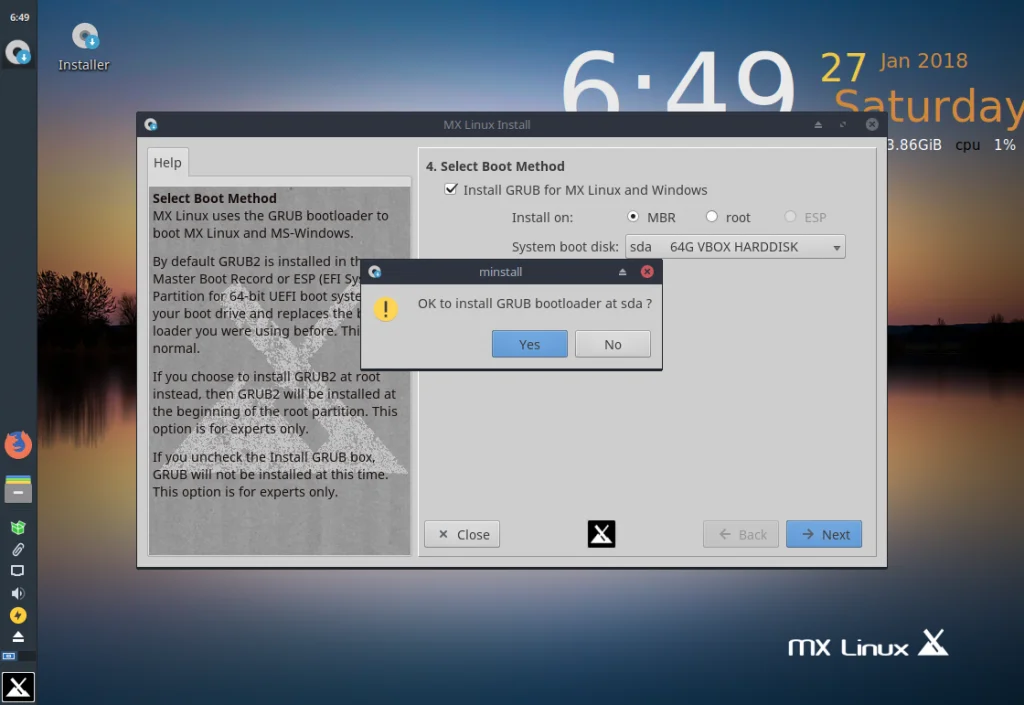Click the MX logo in the installer

click(x=601, y=534)
